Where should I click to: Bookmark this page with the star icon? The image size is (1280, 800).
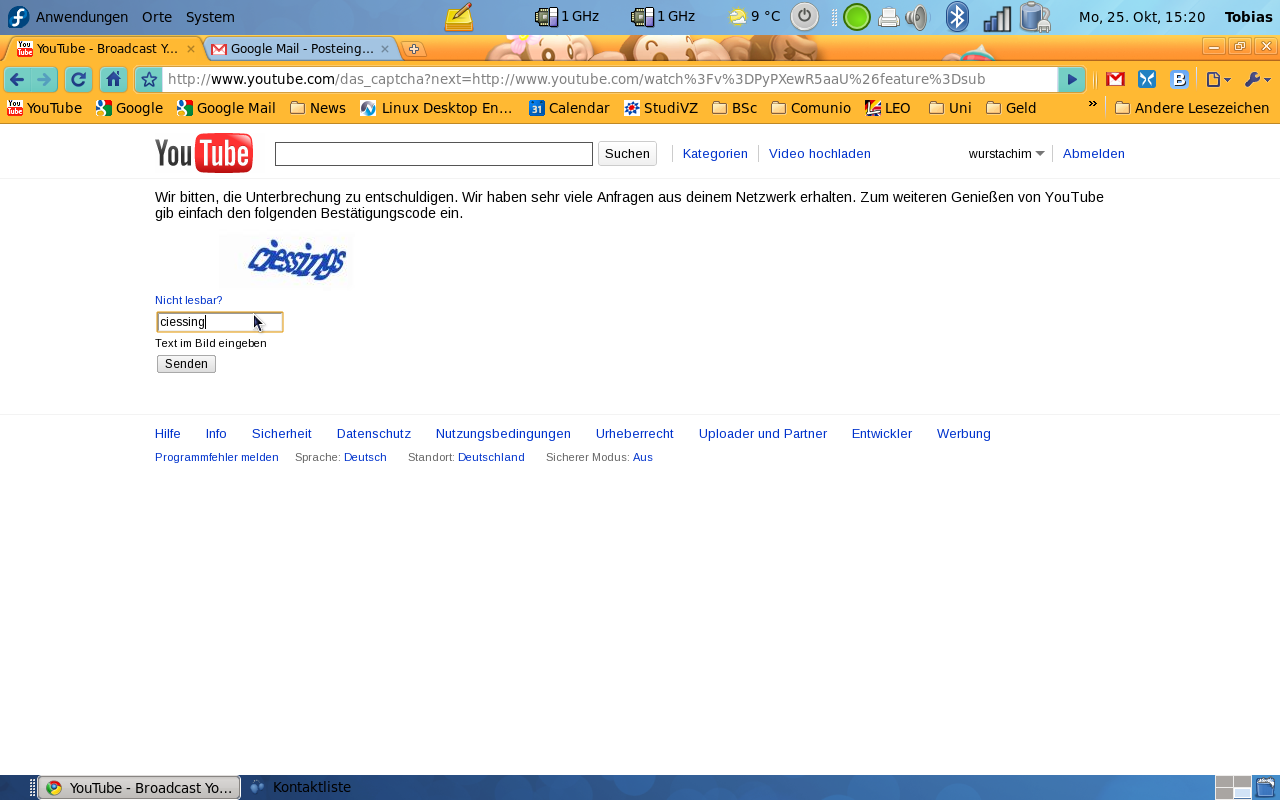(x=149, y=80)
